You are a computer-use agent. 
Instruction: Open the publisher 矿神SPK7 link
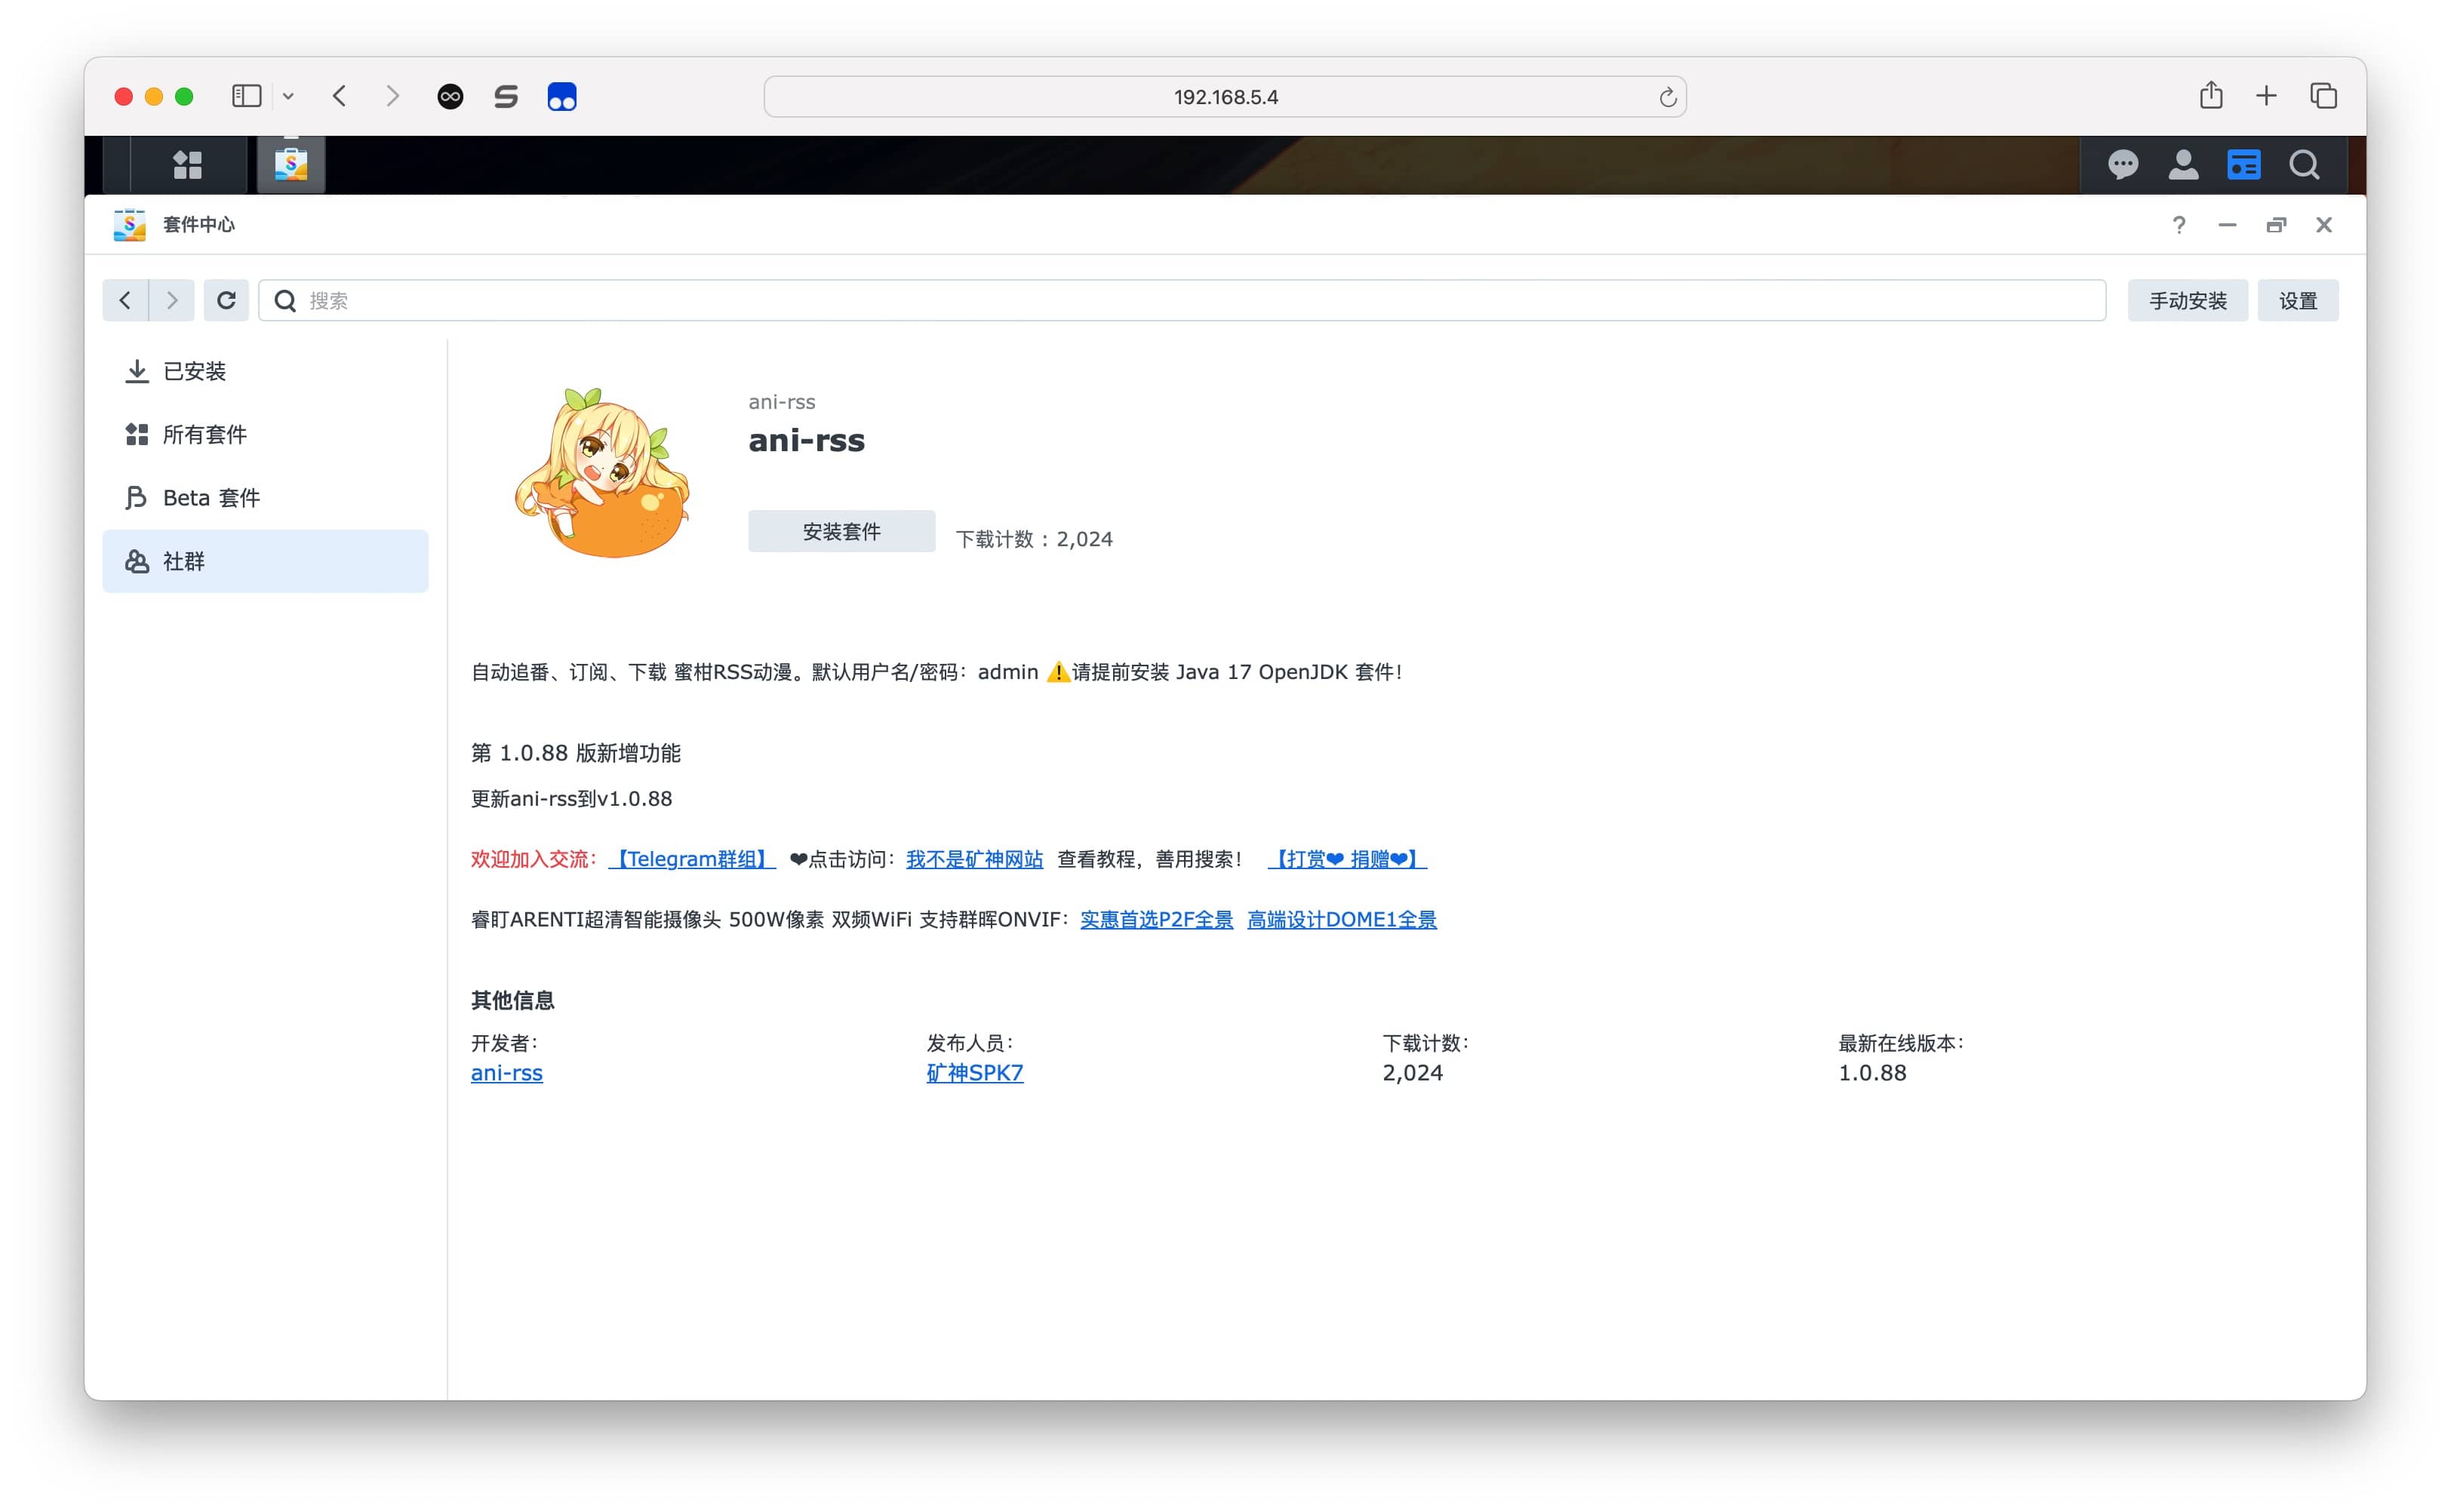[974, 1073]
